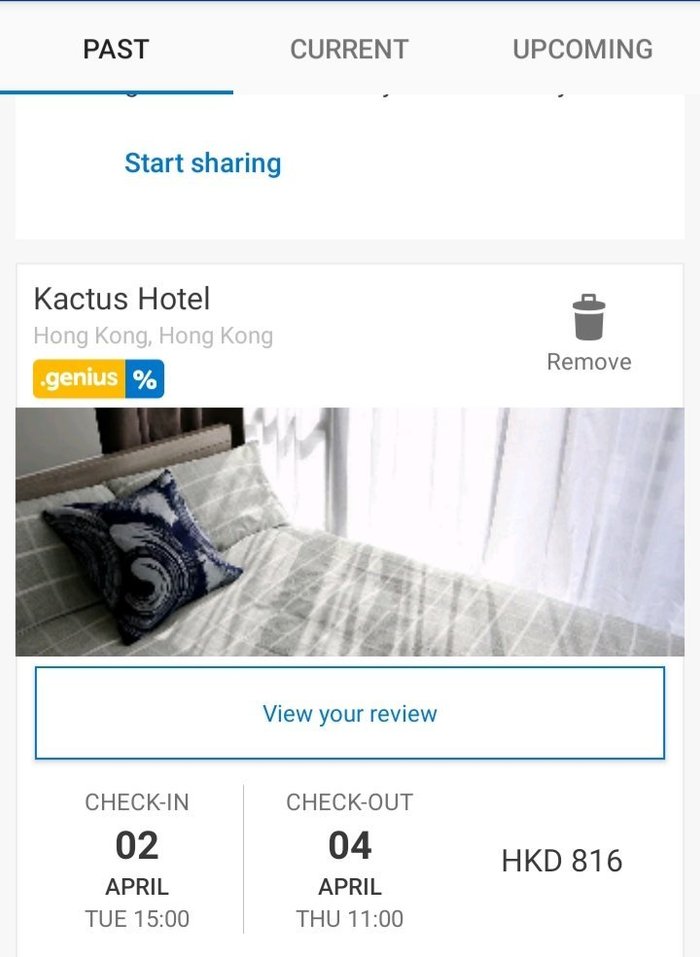Open View your review button
700x957 pixels.
(350, 713)
